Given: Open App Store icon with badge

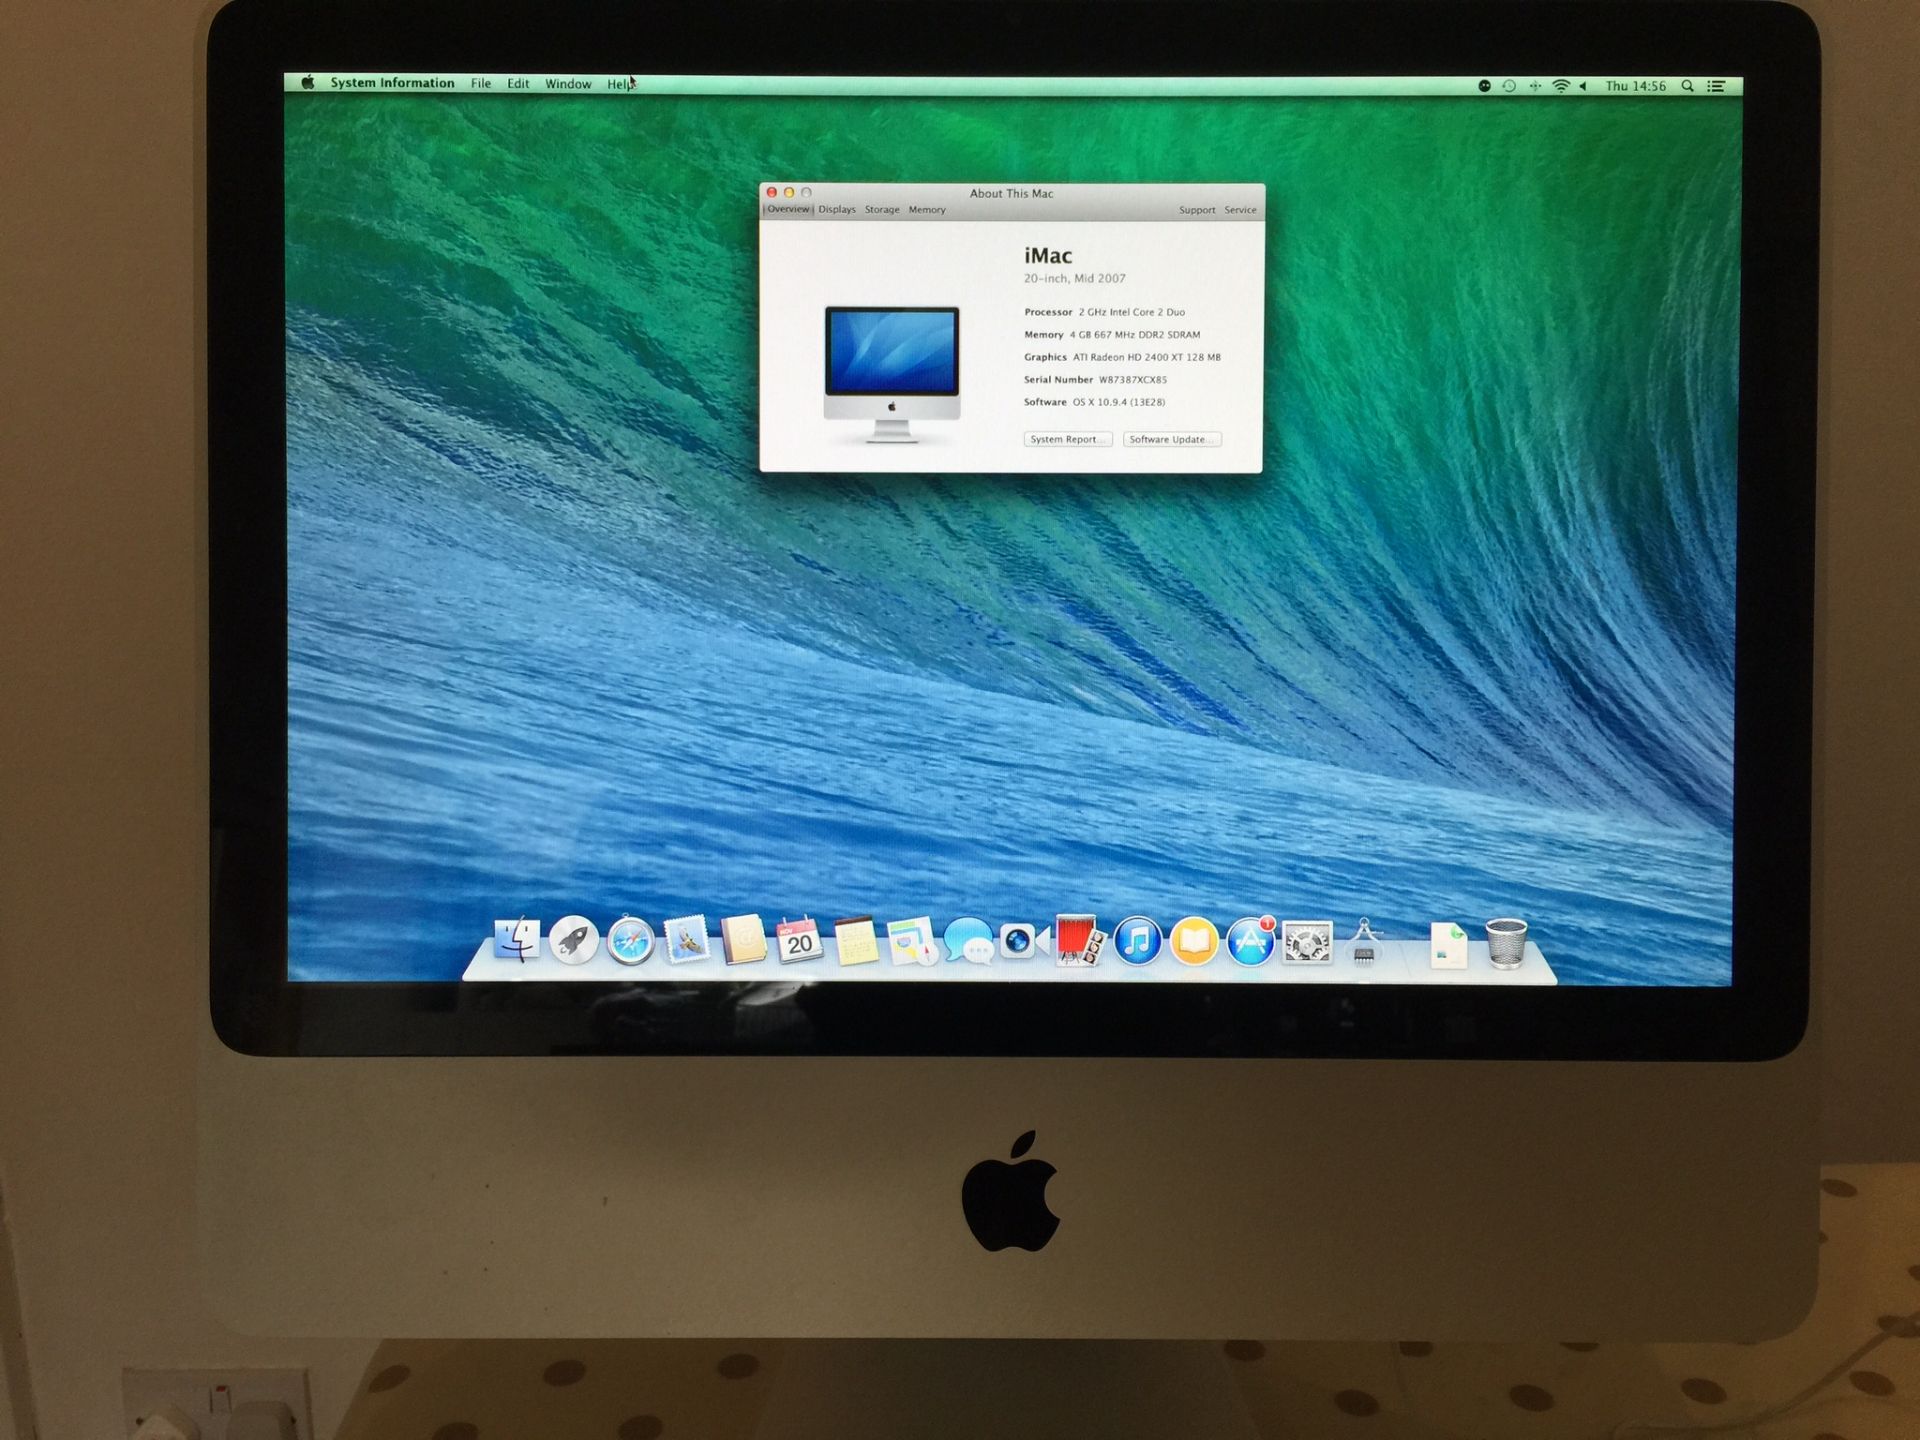Looking at the screenshot, I should tap(1251, 941).
